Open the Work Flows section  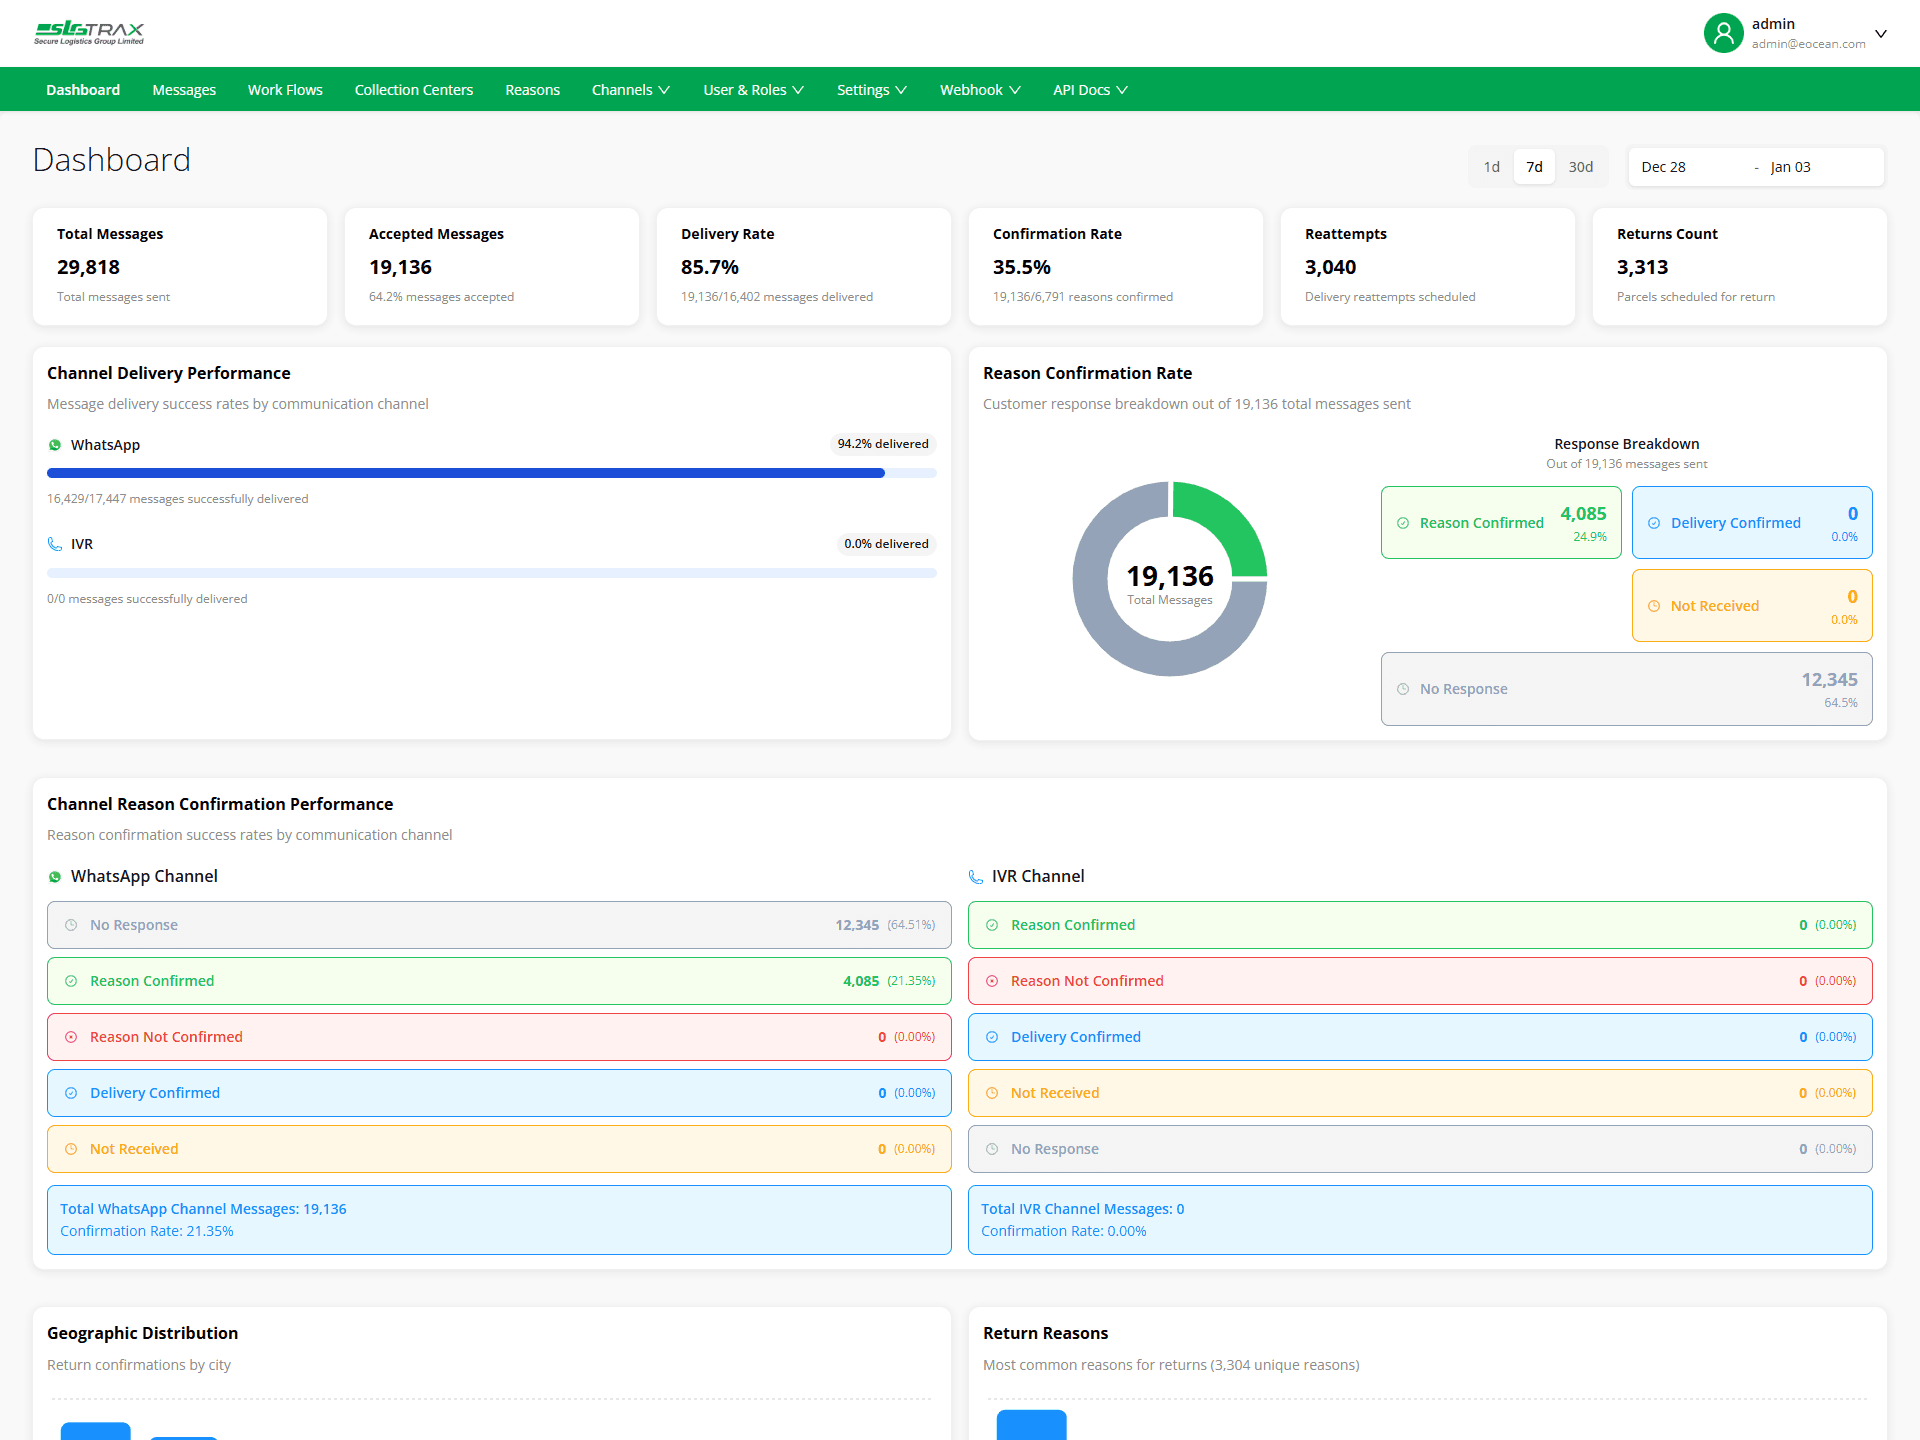coord(285,89)
